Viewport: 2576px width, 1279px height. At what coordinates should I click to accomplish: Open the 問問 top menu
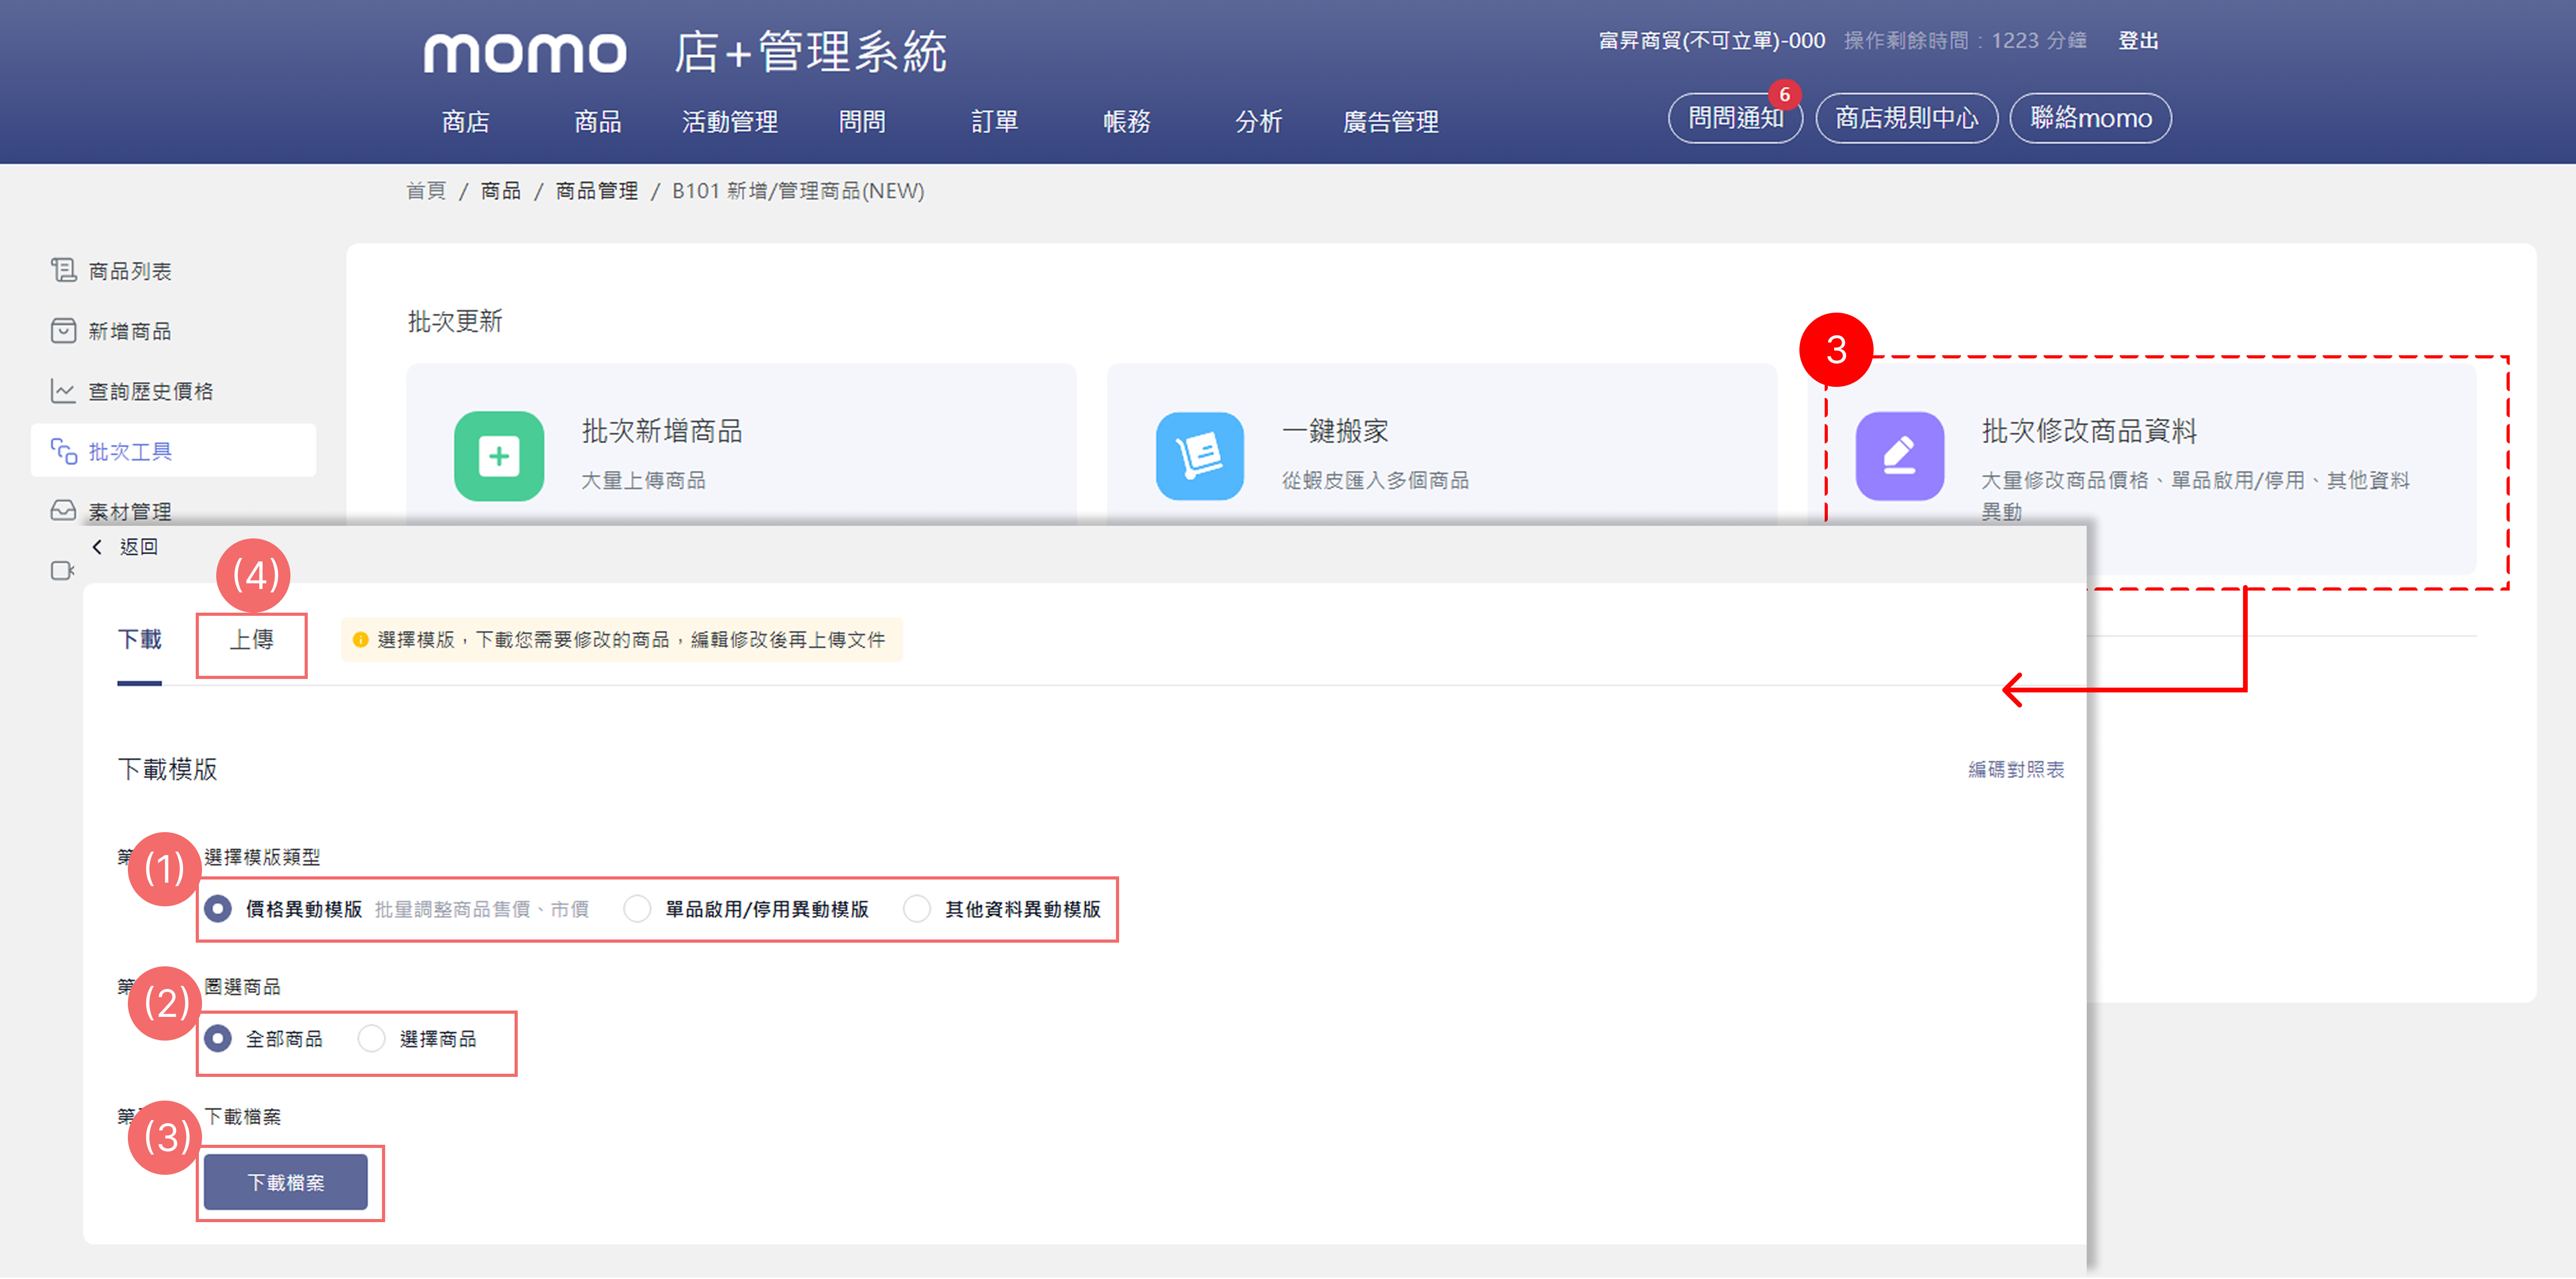point(862,122)
